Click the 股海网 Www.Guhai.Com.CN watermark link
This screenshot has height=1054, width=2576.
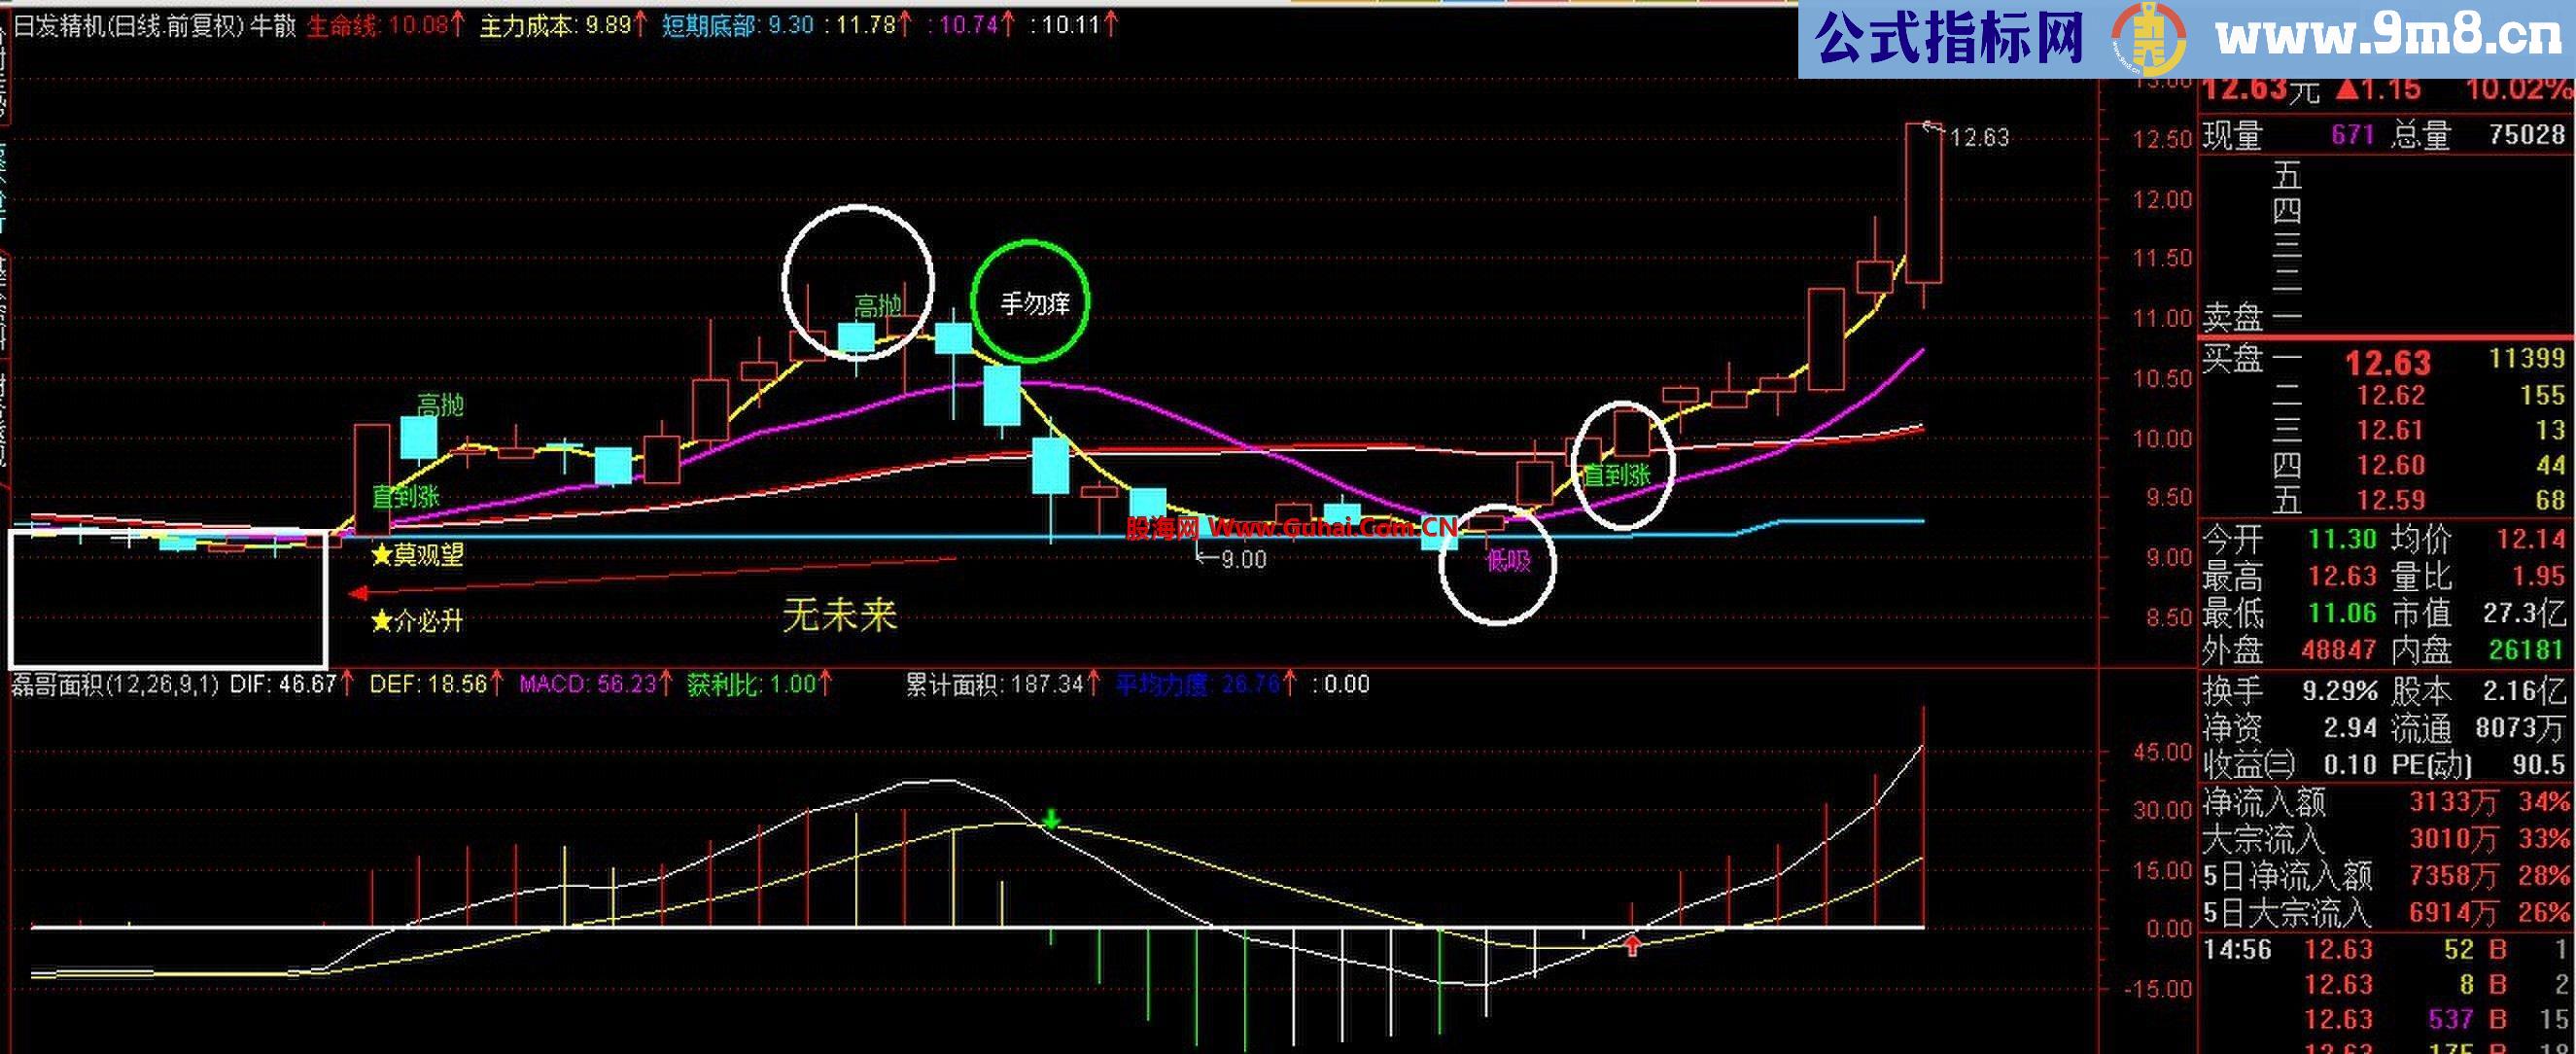(1290, 527)
